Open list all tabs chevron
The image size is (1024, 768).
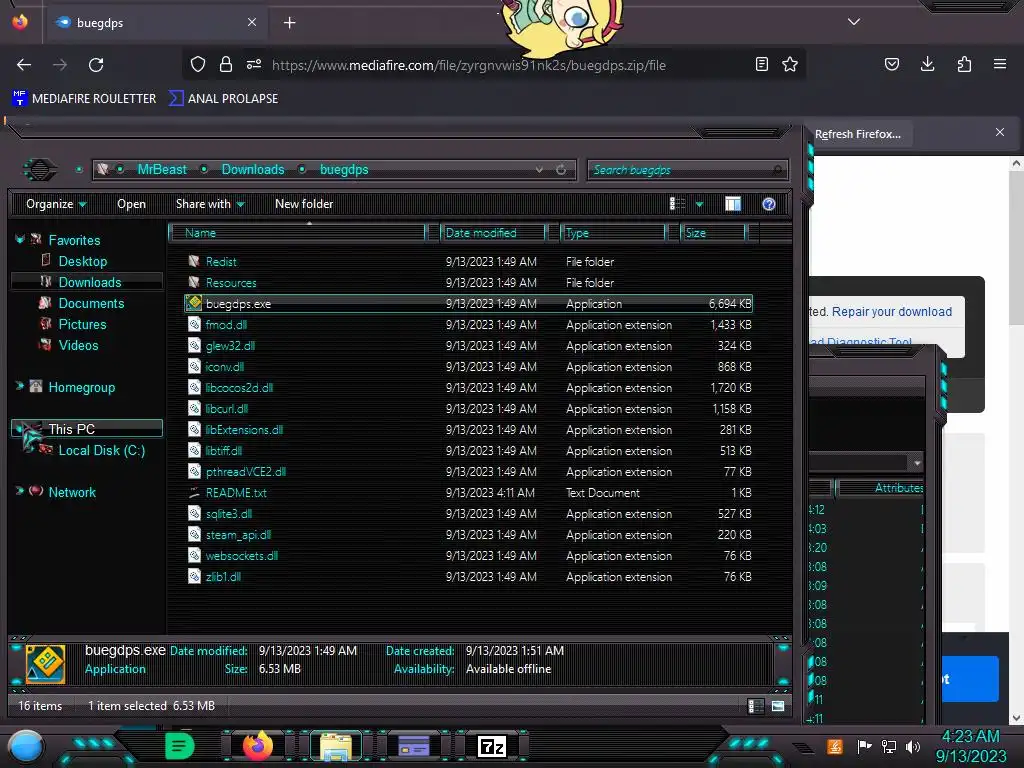(854, 22)
